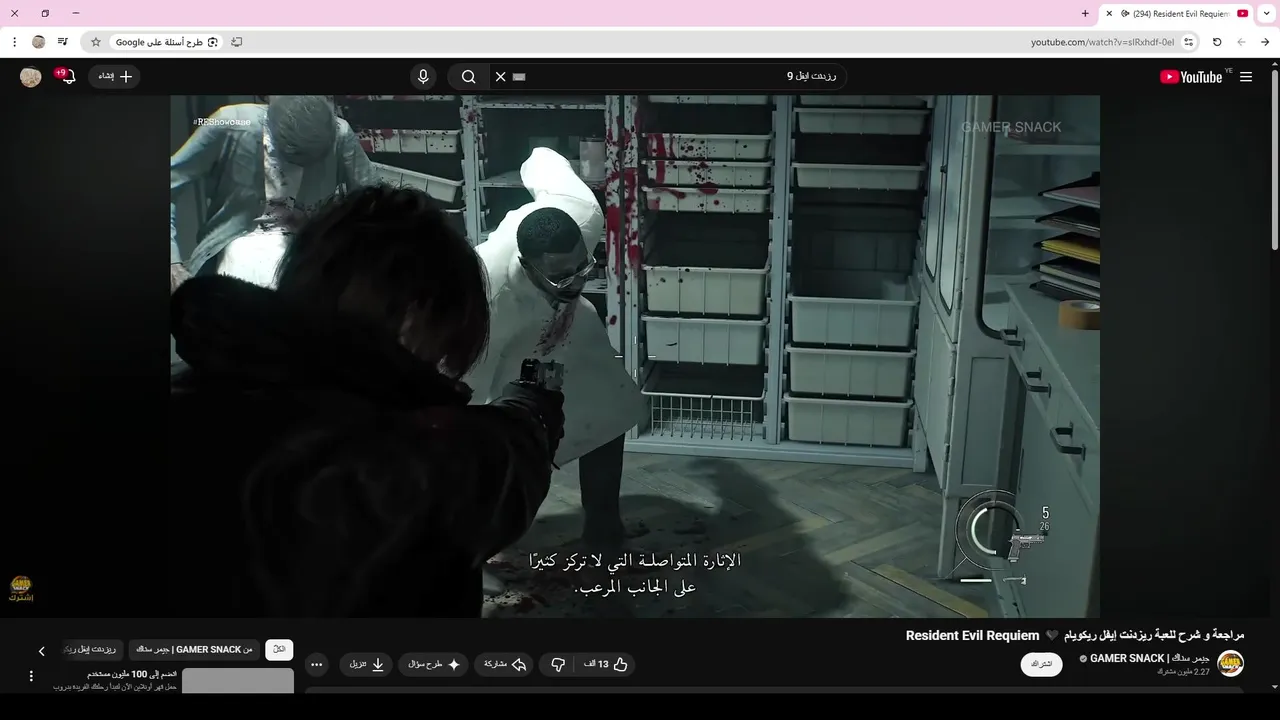Open the YouTube hamburger guide menu
1280x720 pixels.
1246,77
